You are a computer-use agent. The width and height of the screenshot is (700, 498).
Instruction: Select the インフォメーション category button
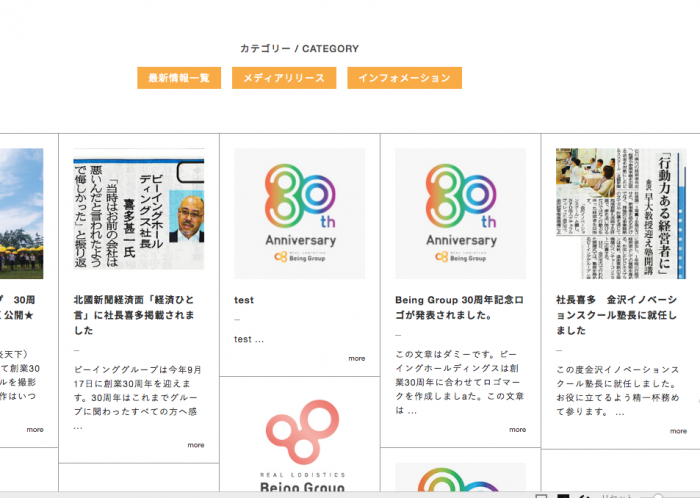404,78
